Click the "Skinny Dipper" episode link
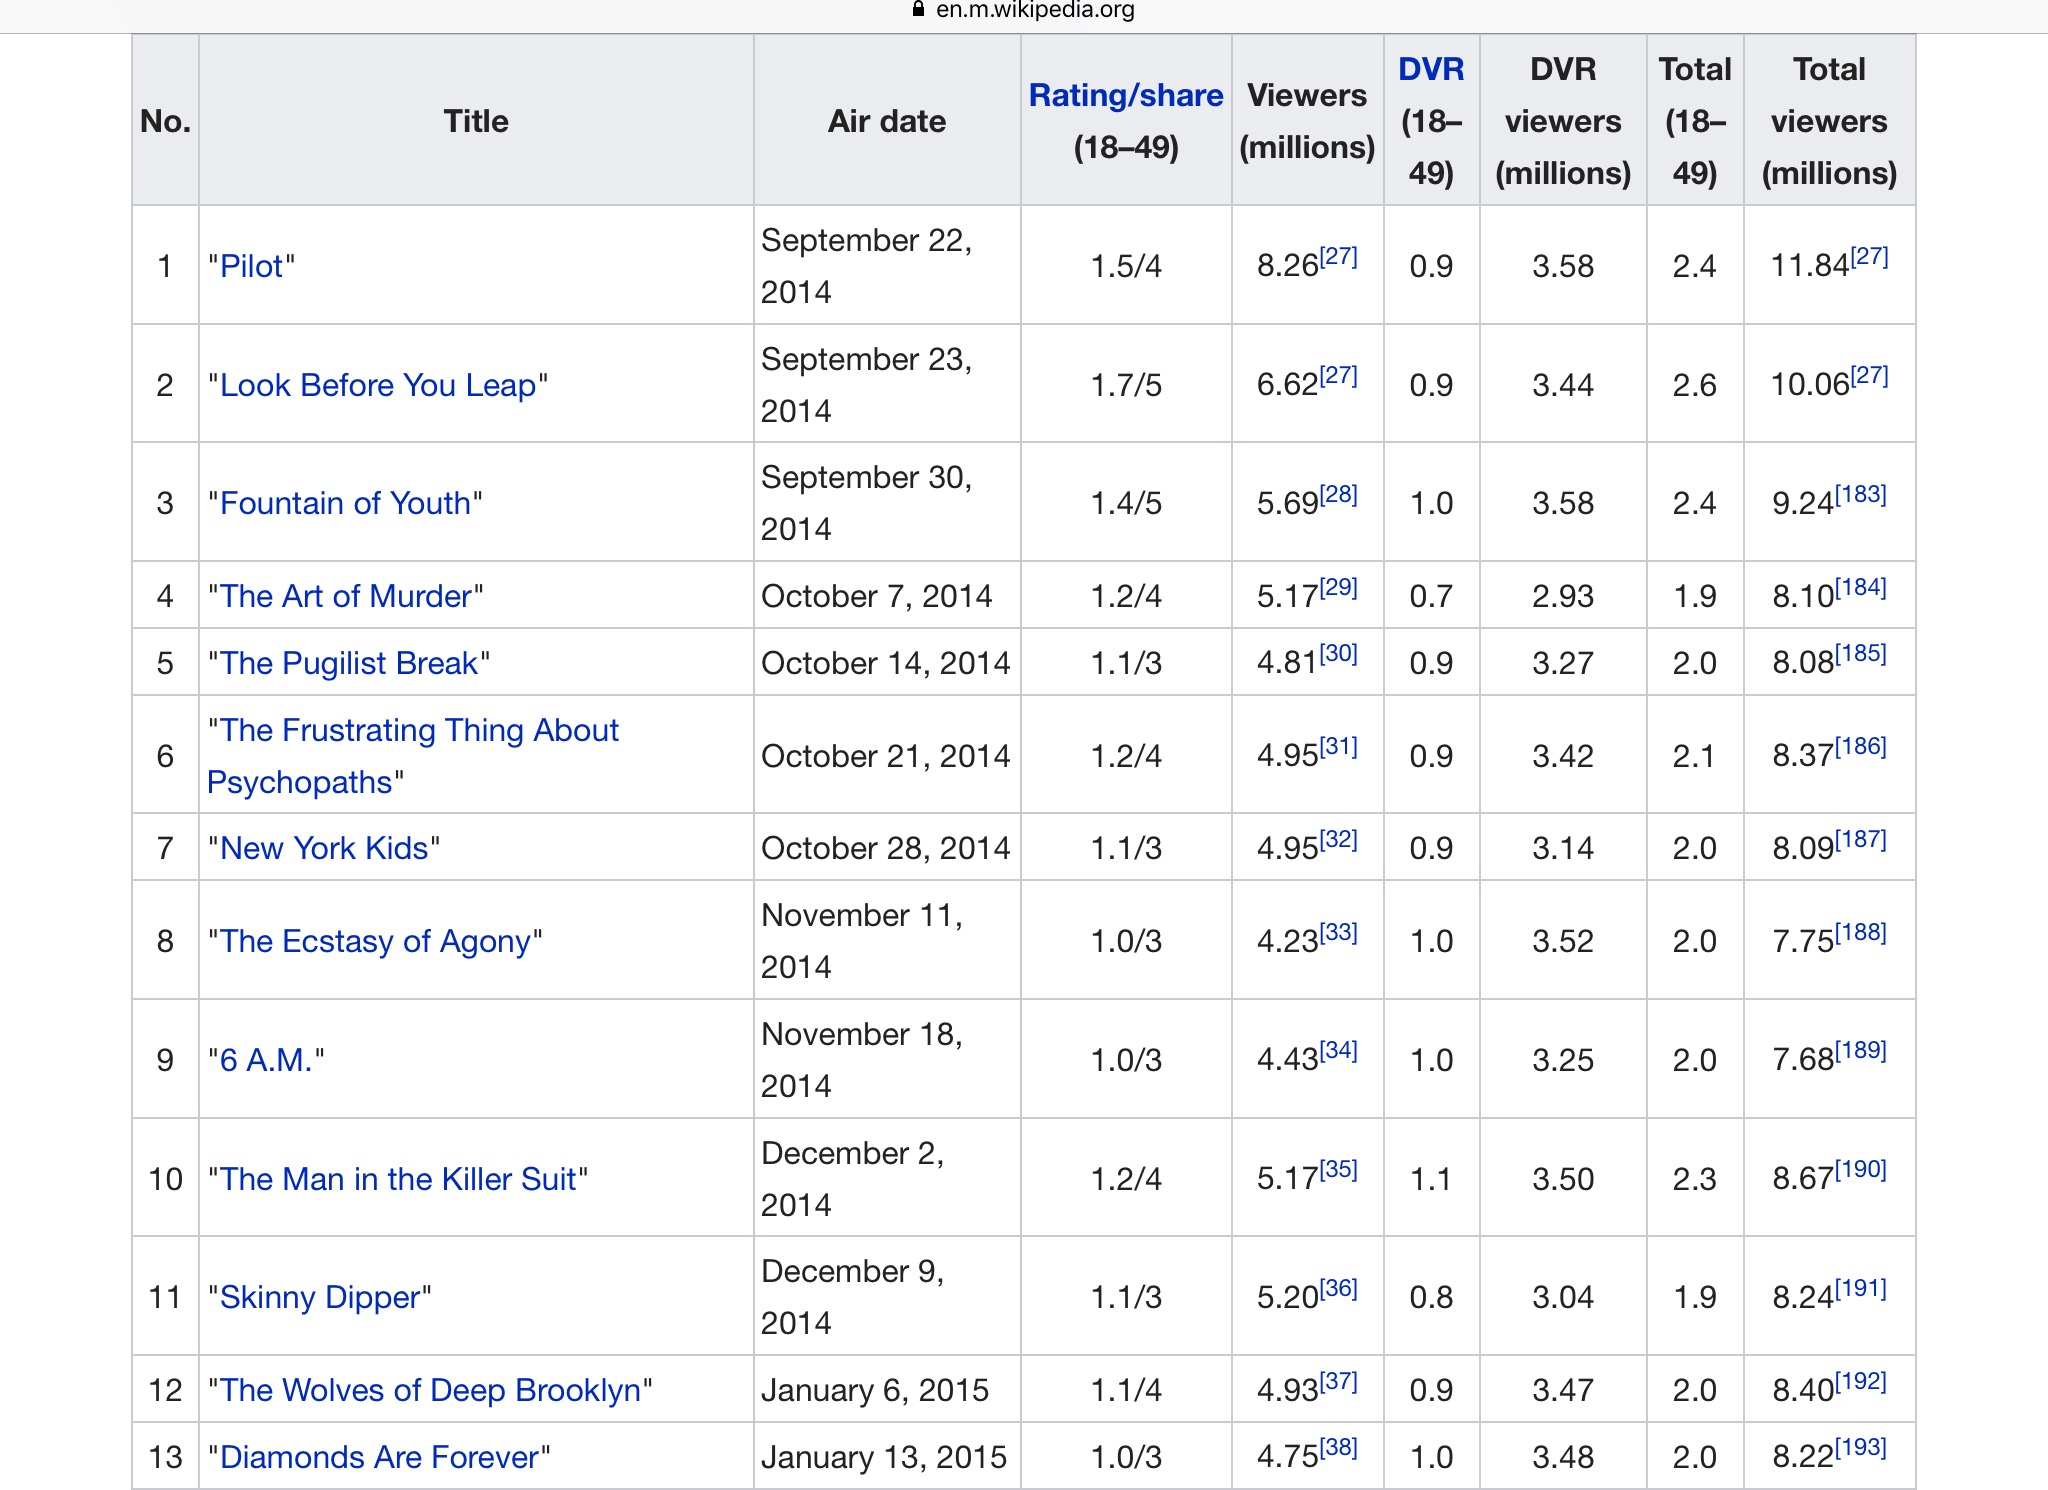Image resolution: width=2048 pixels, height=1490 pixels. pyautogui.click(x=319, y=1297)
